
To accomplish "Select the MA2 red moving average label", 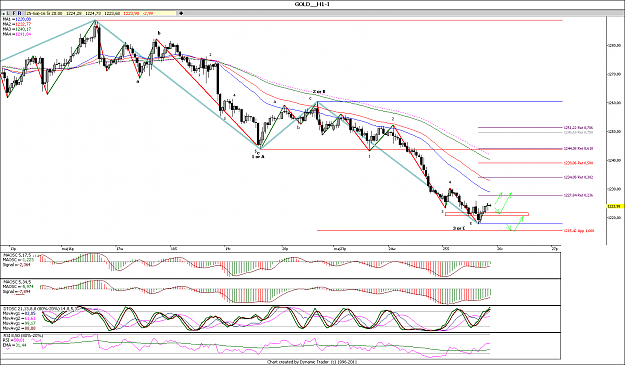I will (x=17, y=24).
